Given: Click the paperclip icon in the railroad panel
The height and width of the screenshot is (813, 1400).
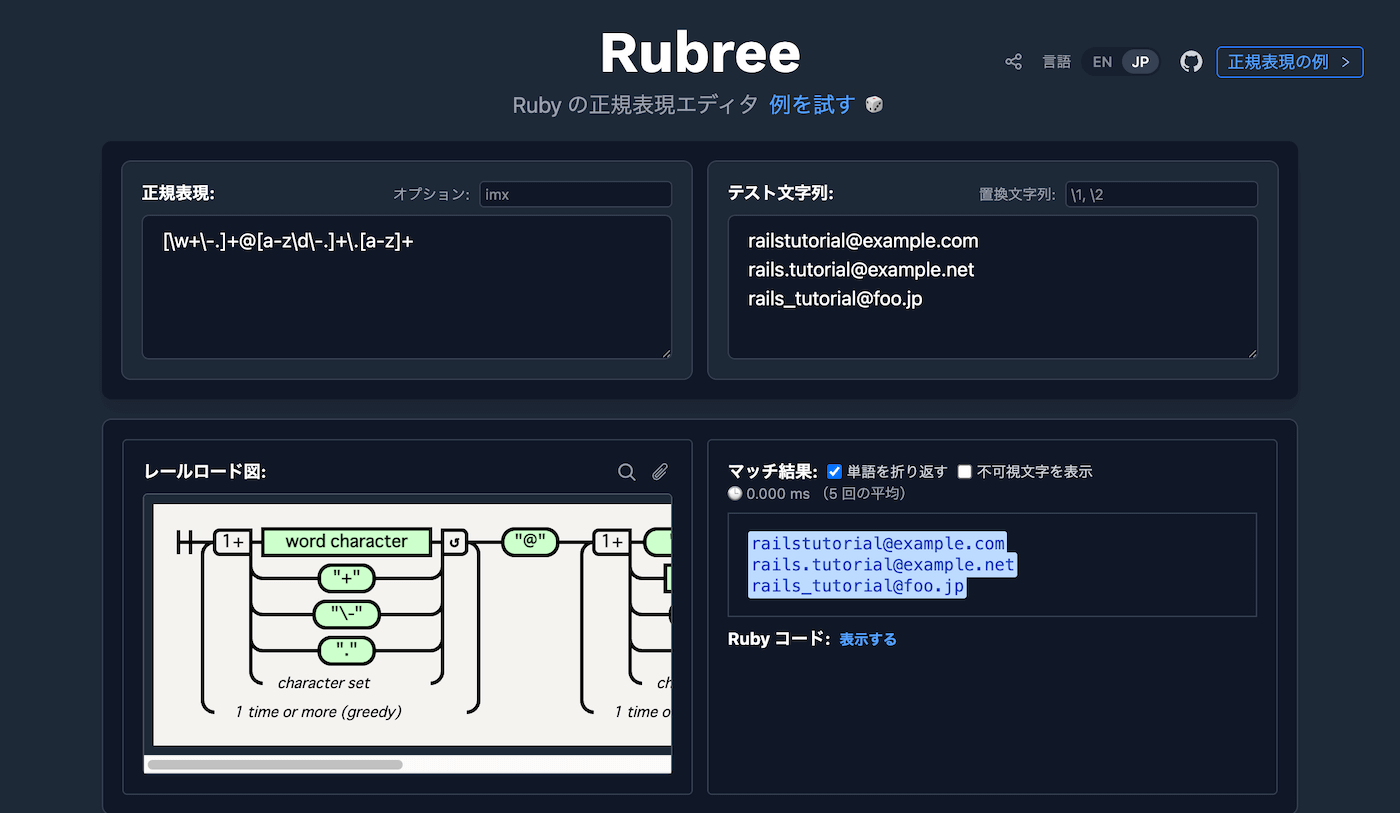Looking at the screenshot, I should pyautogui.click(x=660, y=471).
